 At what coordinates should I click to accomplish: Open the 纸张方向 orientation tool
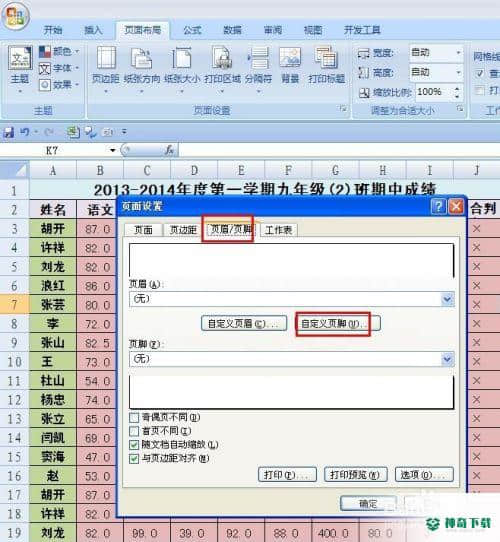coord(142,67)
